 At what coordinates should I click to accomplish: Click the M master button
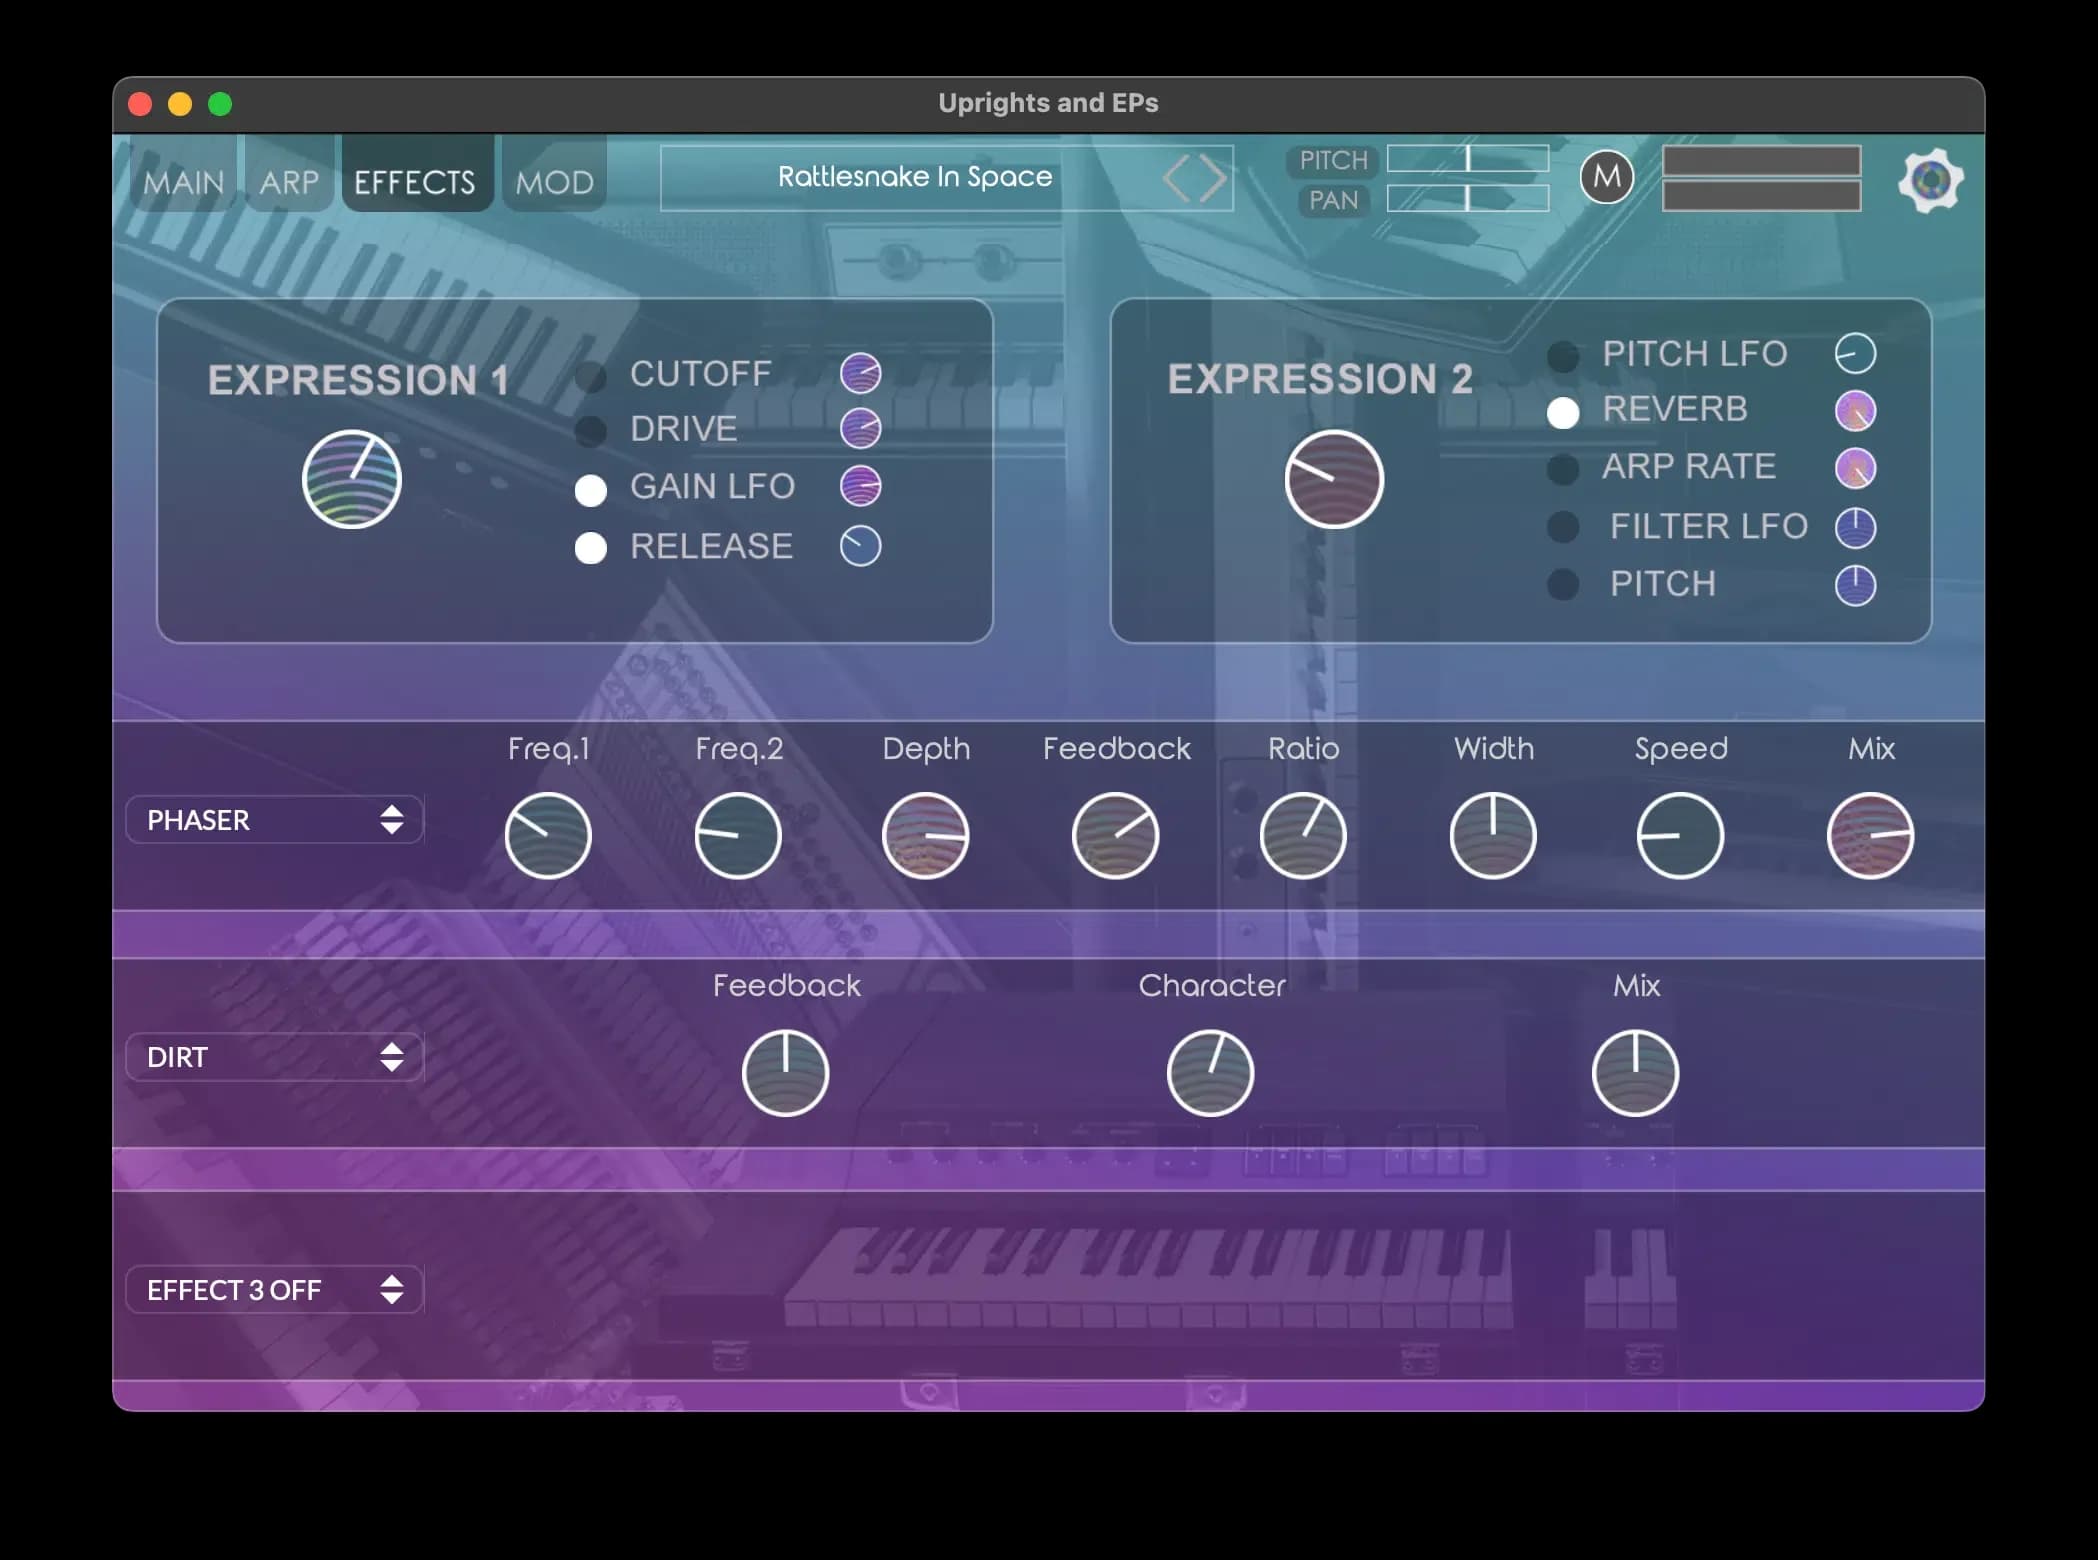coord(1606,177)
